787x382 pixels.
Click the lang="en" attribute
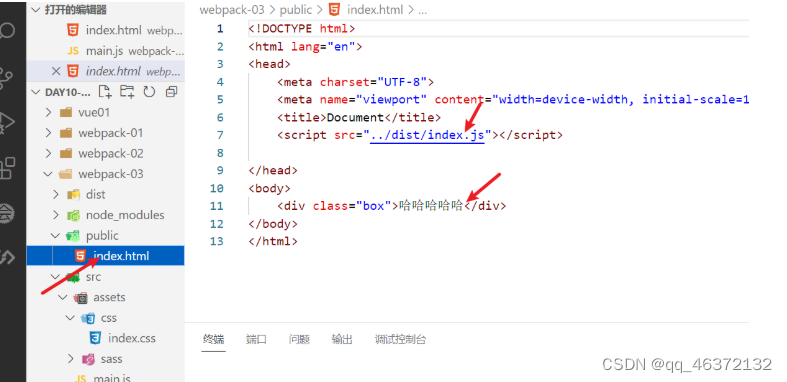point(323,47)
